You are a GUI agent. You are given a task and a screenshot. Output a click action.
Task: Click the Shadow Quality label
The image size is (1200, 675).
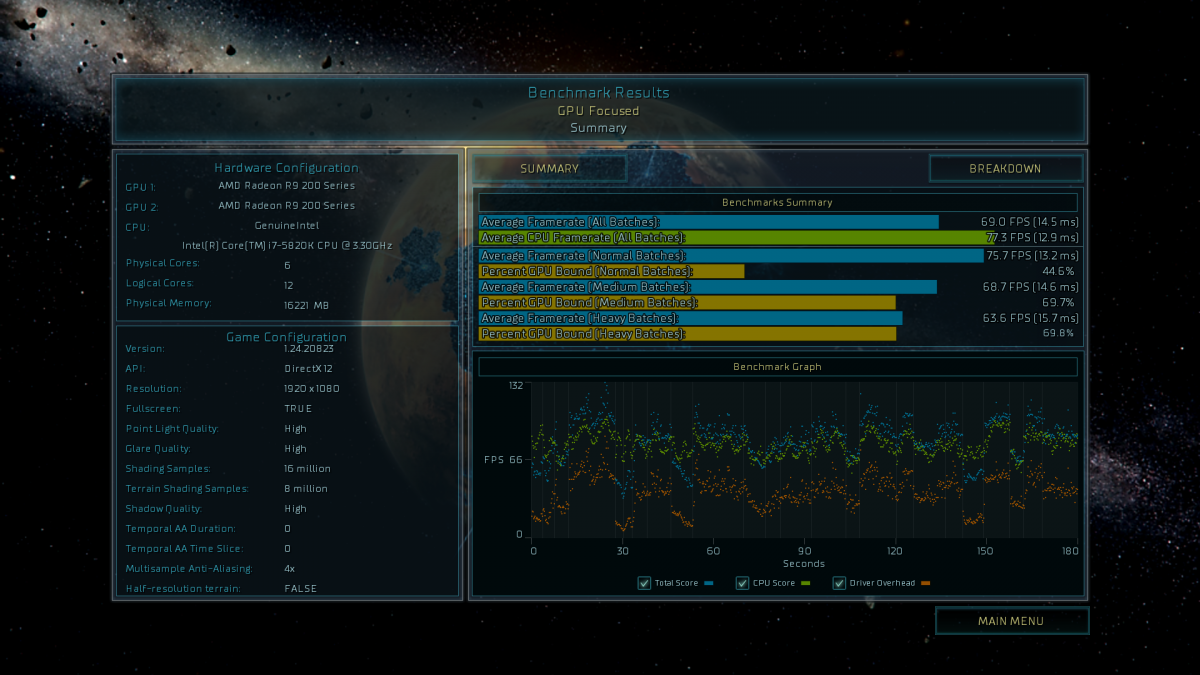[x=163, y=509]
